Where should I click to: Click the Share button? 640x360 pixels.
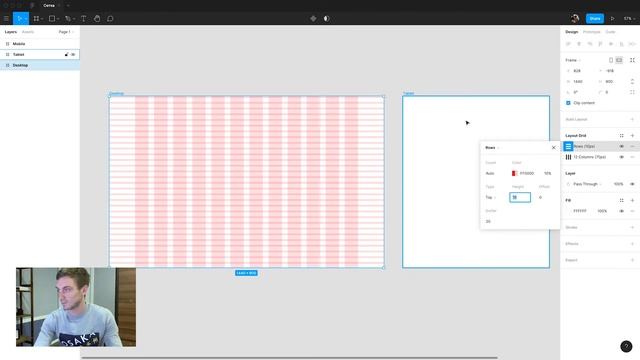(x=595, y=18)
